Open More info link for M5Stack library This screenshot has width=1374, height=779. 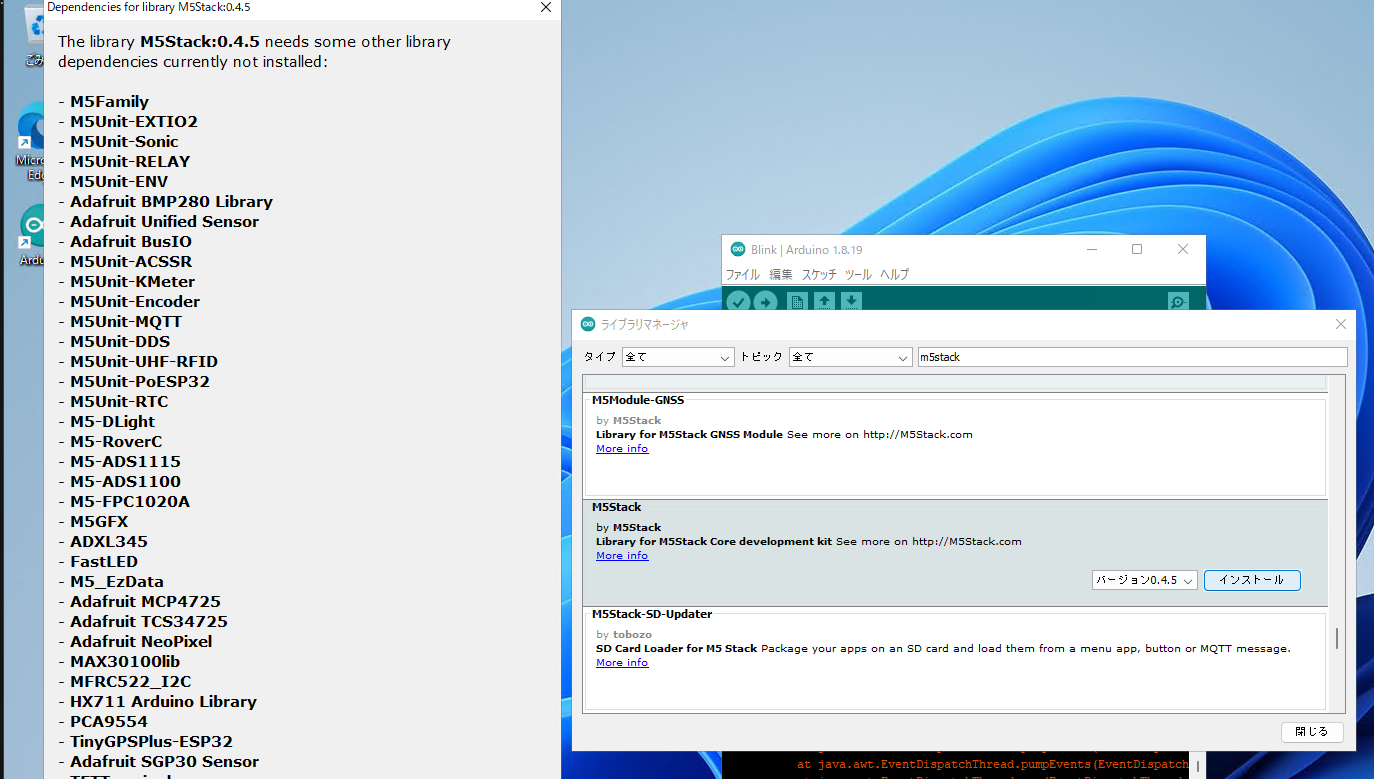tap(622, 556)
